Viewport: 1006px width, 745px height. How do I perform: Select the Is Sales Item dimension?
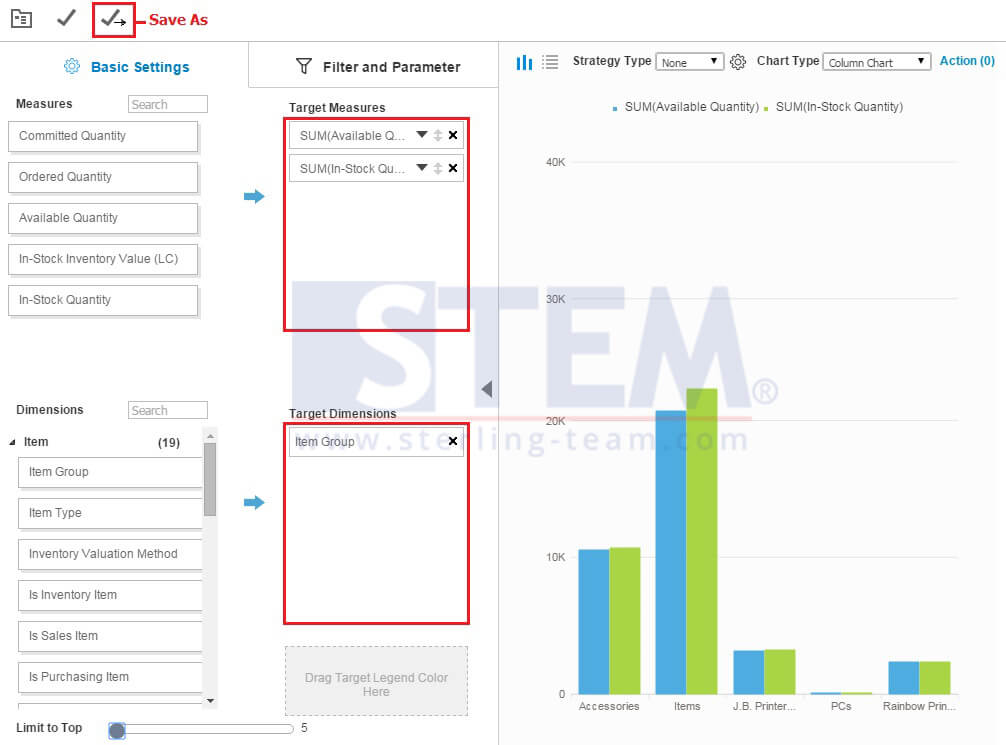(110, 637)
